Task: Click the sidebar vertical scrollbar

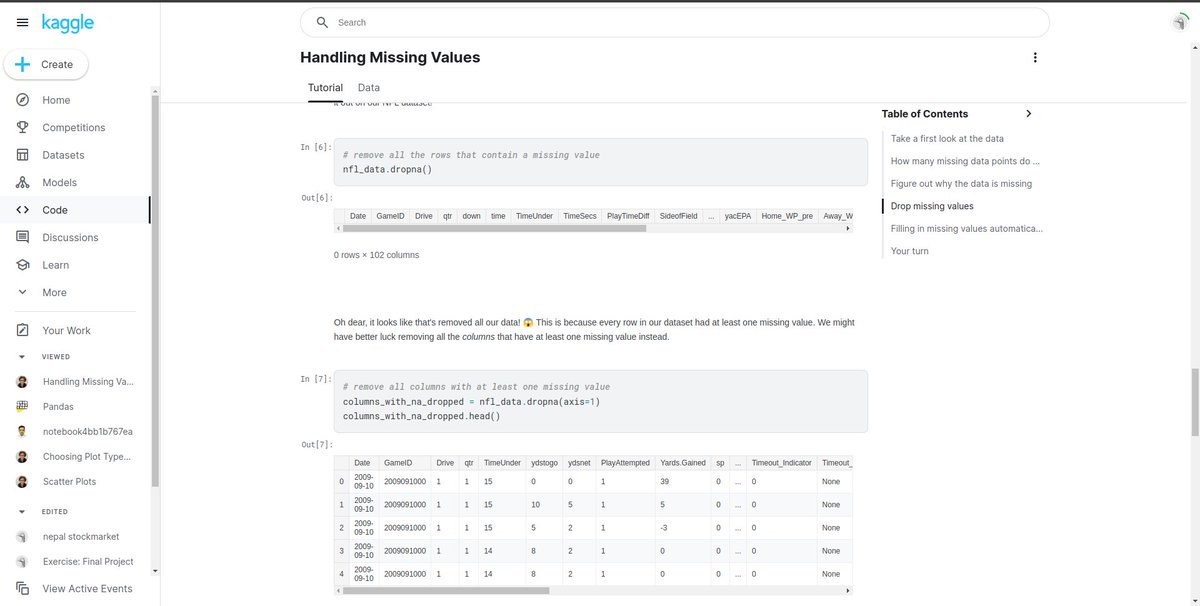Action: point(154,290)
